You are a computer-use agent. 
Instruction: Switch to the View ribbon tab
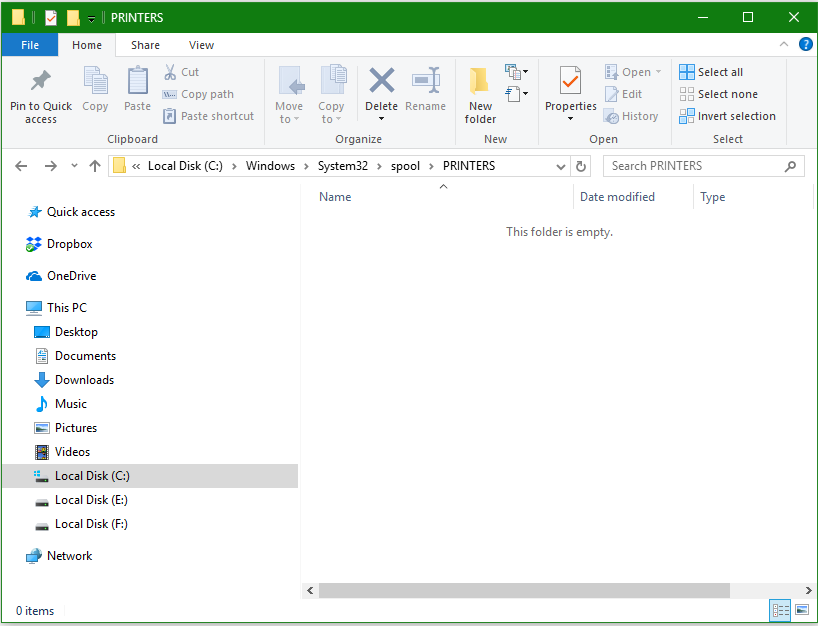coord(201,45)
